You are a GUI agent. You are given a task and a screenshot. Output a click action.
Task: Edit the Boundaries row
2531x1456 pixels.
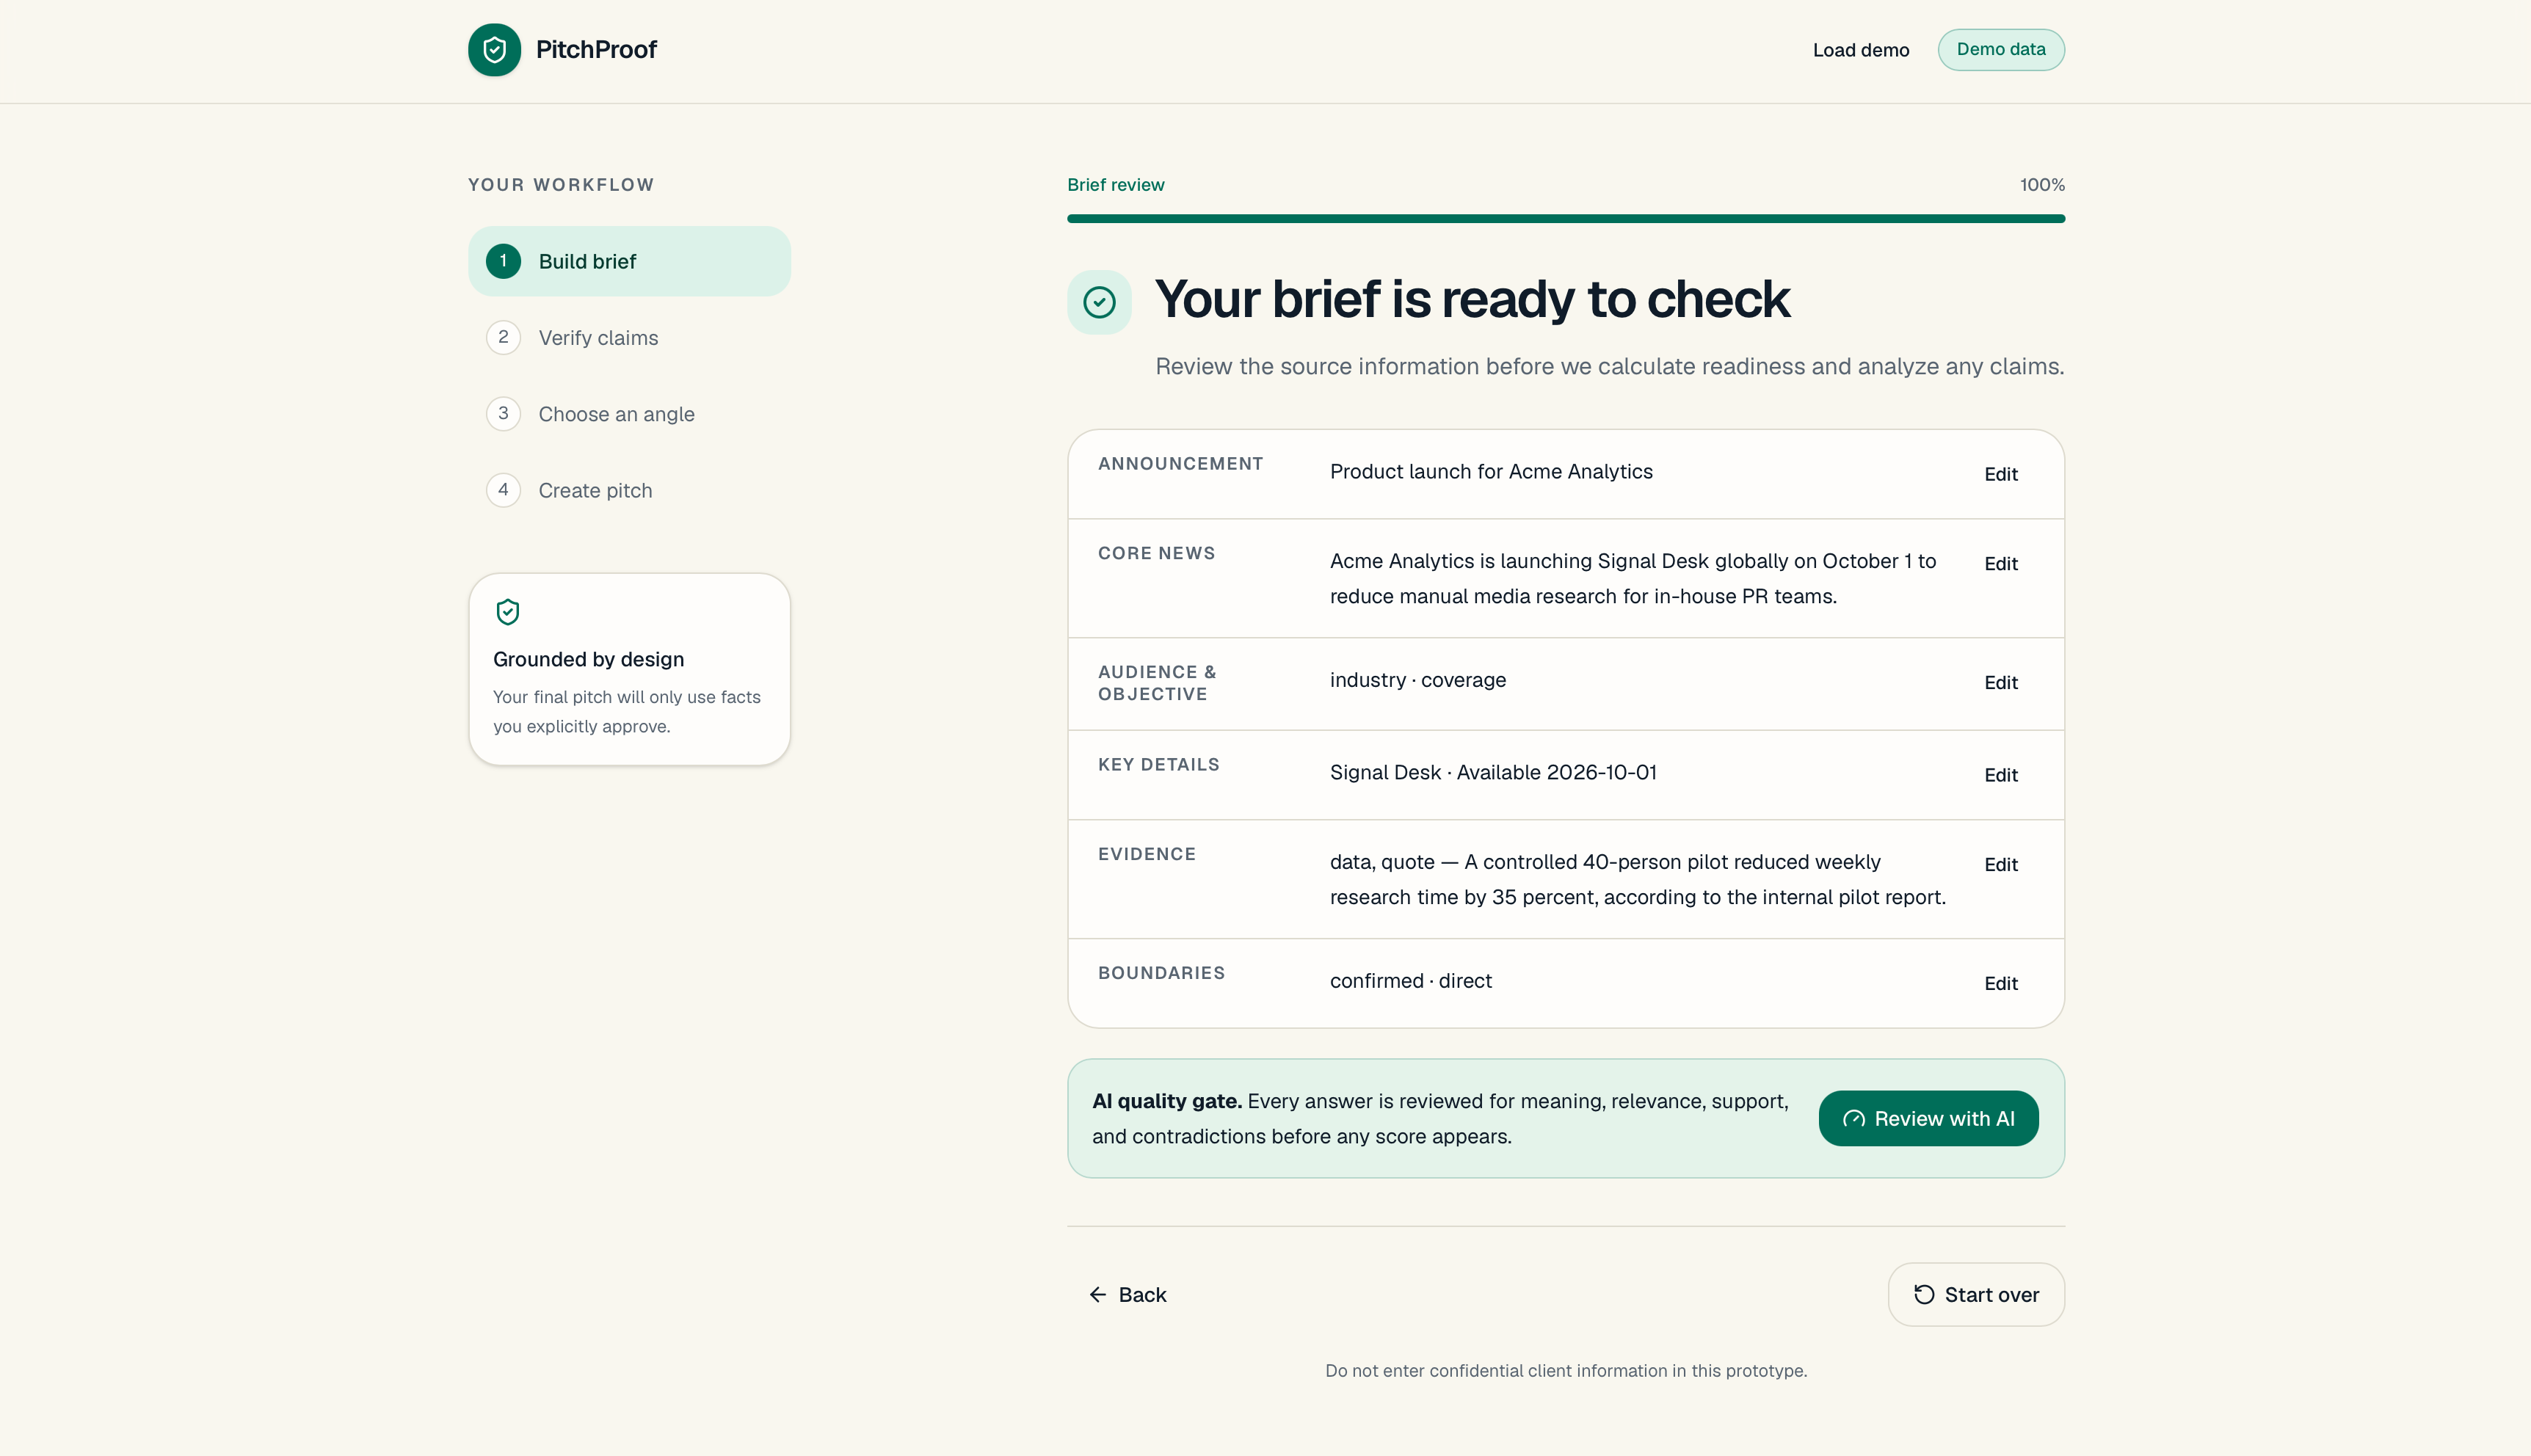pos(2001,984)
